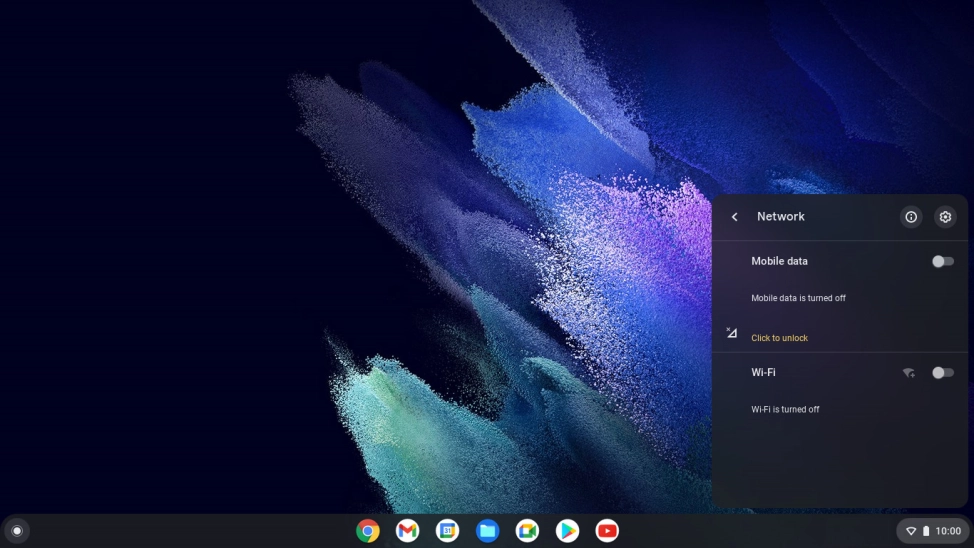Click the join Wi-Fi network icon
The width and height of the screenshot is (974, 548).
tap(908, 373)
